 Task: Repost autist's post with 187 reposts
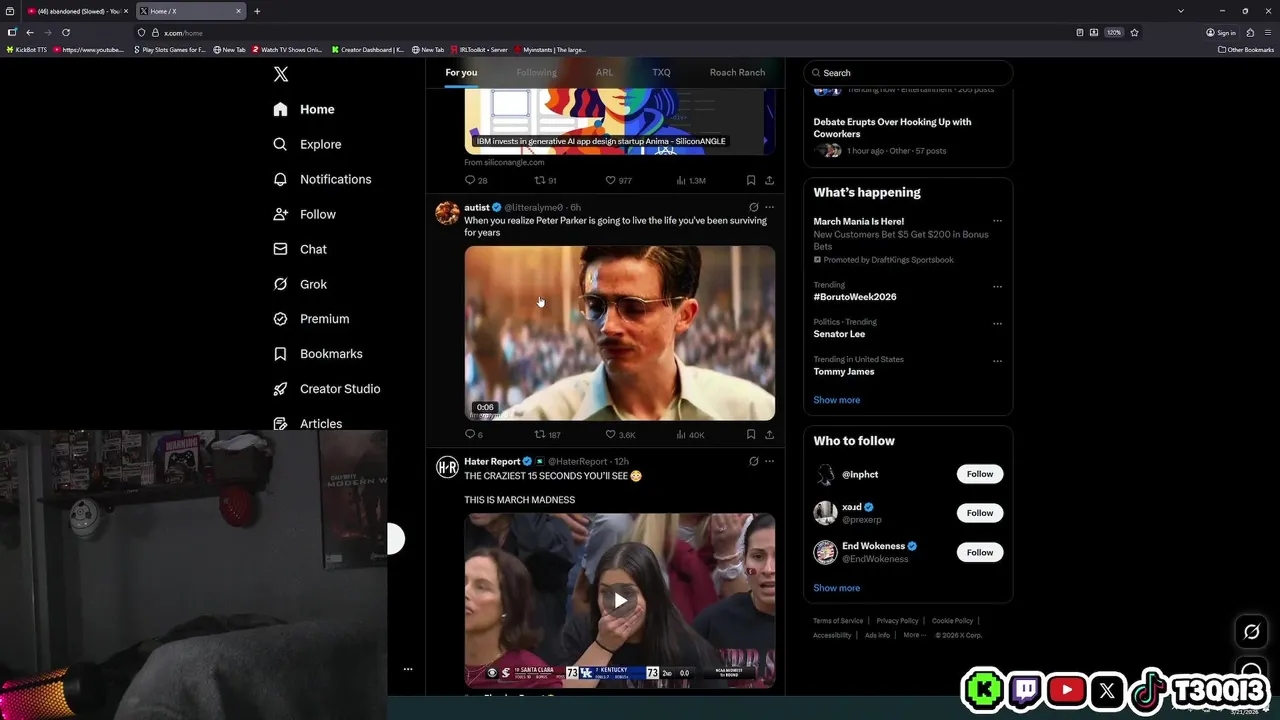[x=547, y=434]
